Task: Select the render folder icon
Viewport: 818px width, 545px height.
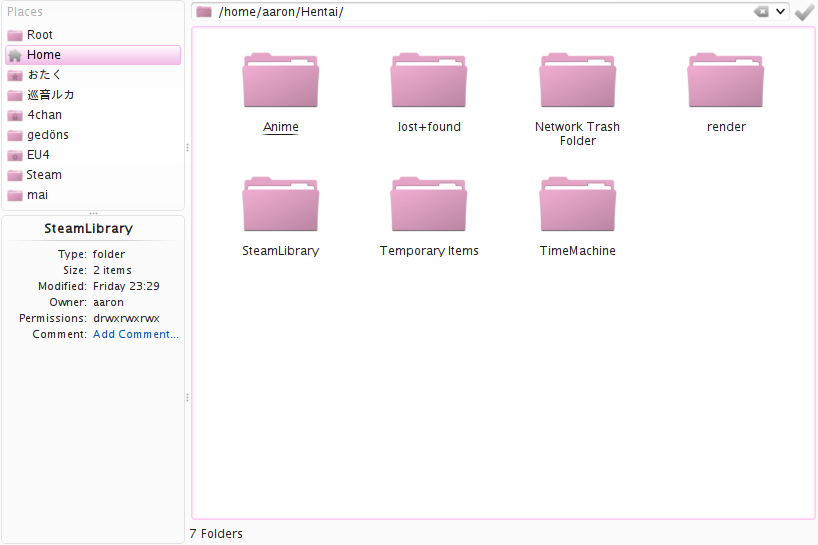Action: tap(726, 80)
